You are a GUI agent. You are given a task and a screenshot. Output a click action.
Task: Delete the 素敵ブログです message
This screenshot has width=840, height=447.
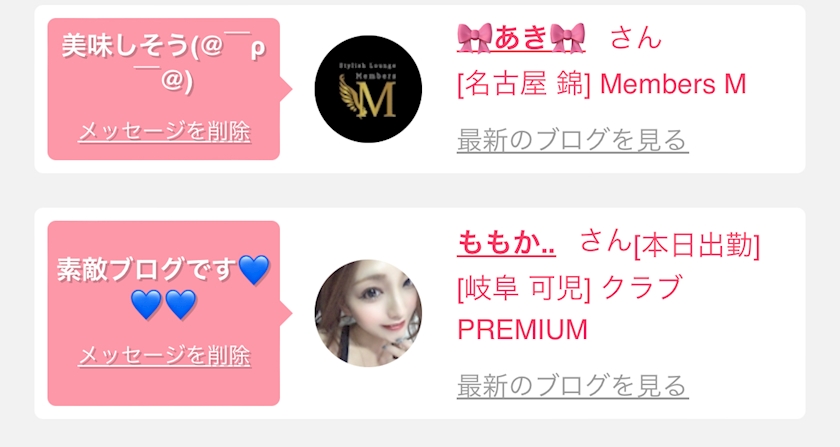tap(164, 355)
